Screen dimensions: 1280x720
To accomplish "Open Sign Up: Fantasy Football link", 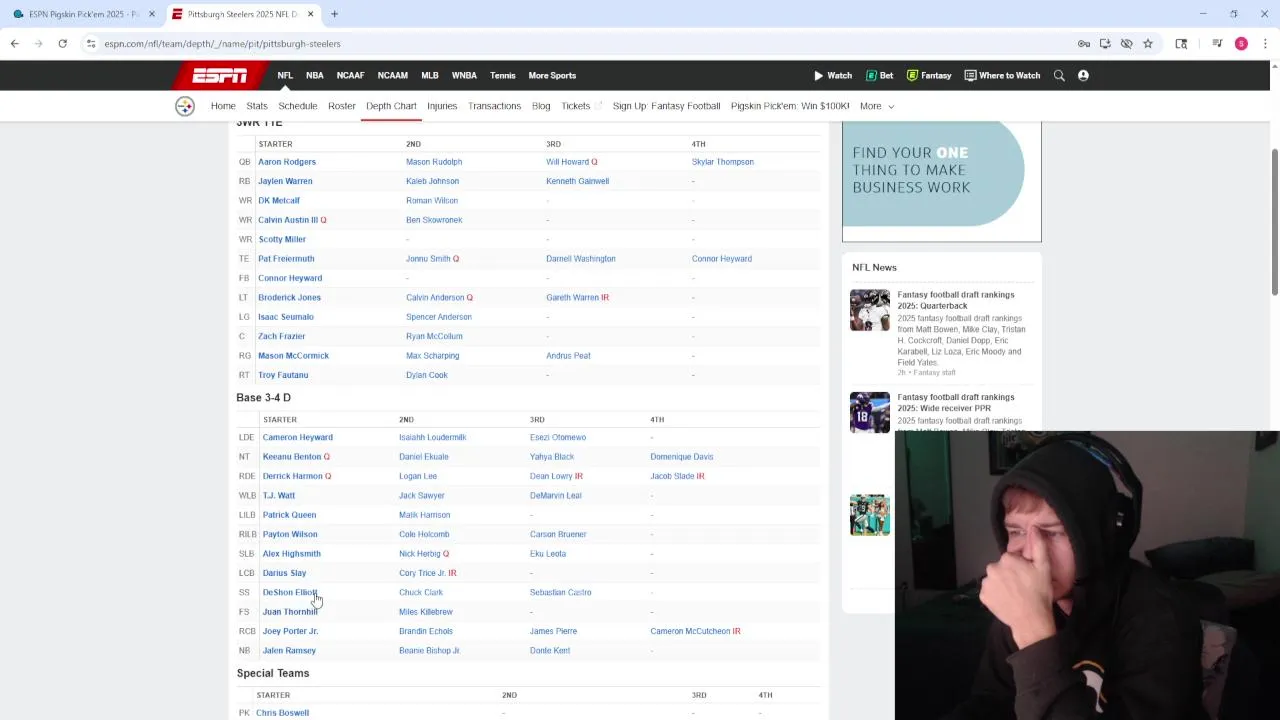I will [666, 106].
